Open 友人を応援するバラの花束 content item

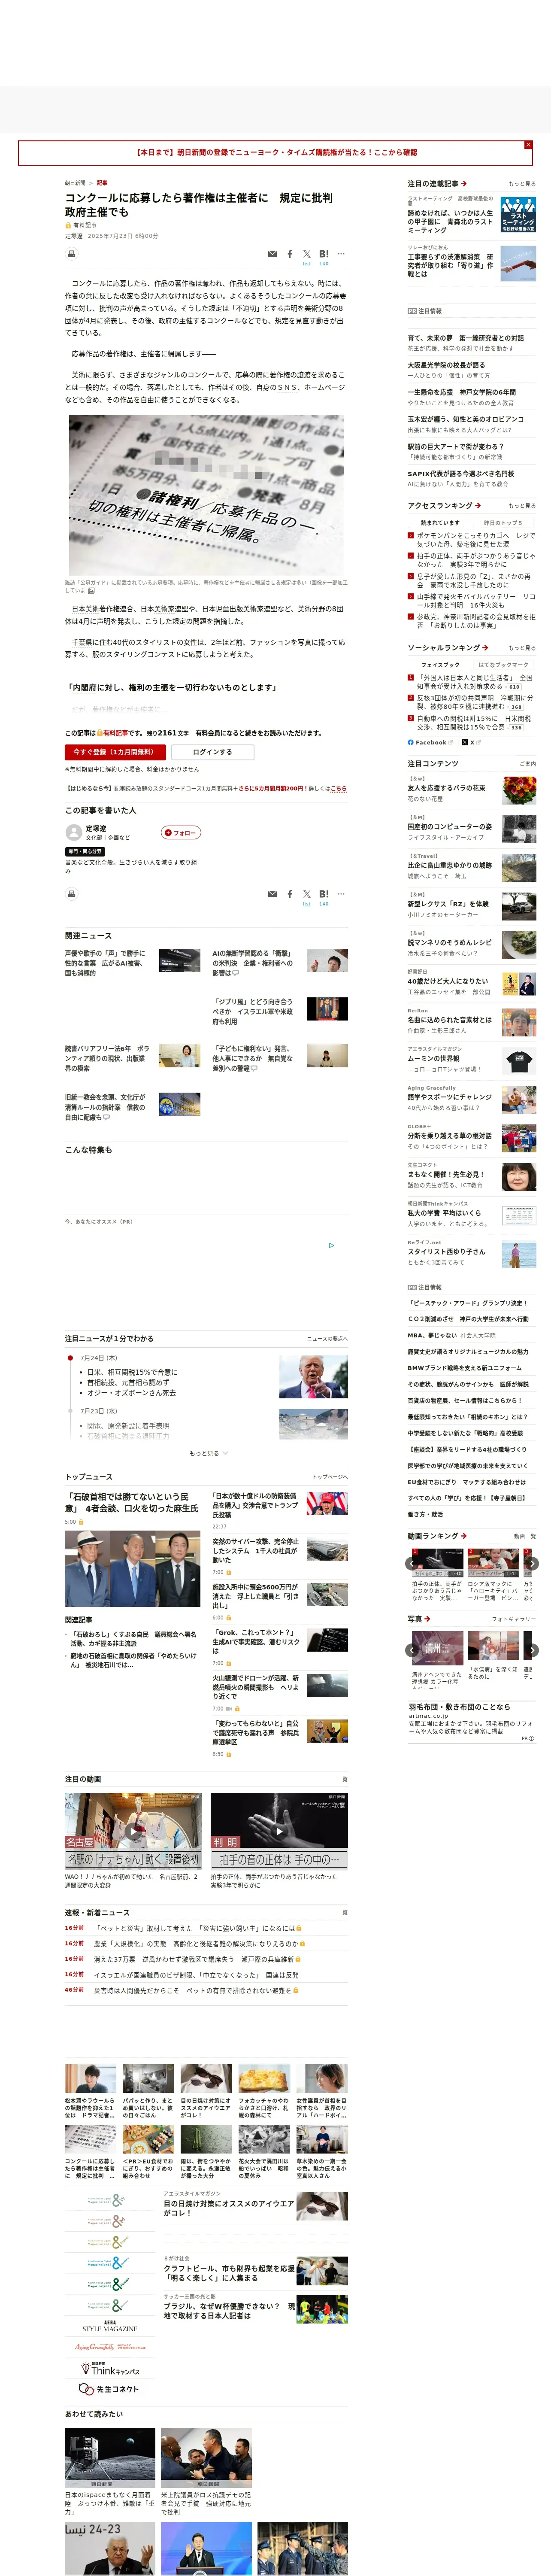coord(447,788)
